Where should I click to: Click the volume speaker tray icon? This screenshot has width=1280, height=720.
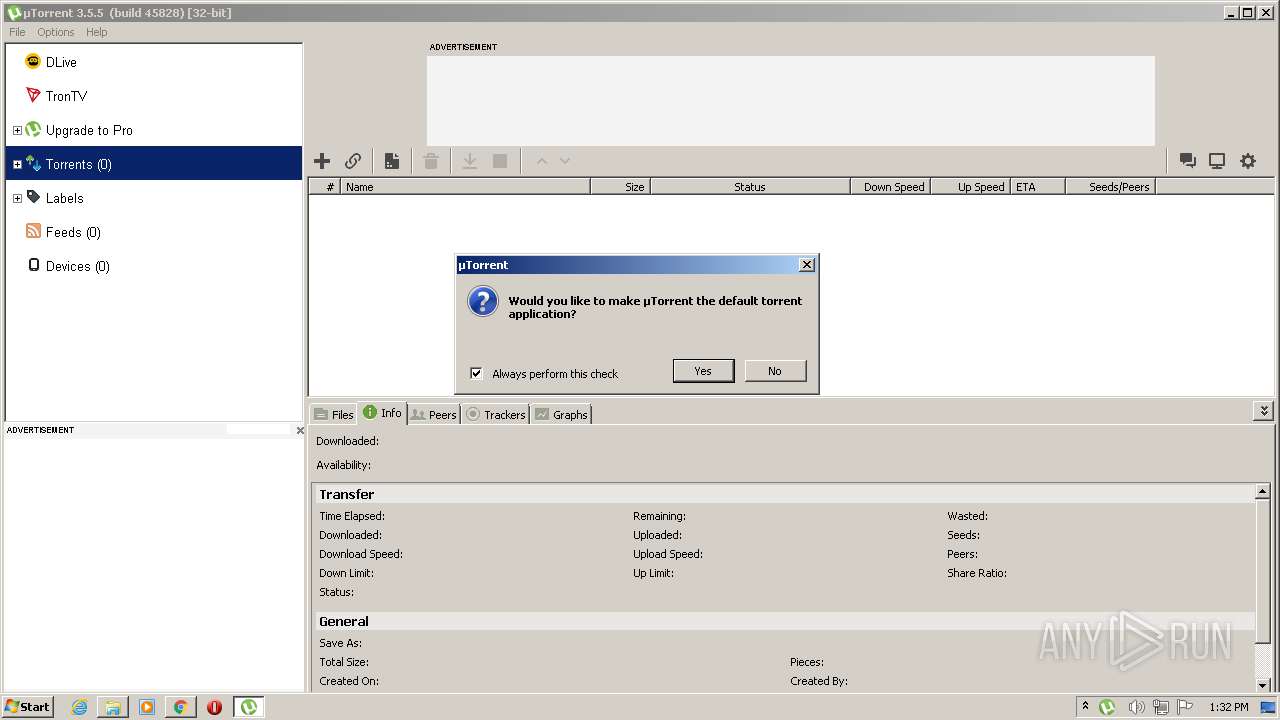1136,707
